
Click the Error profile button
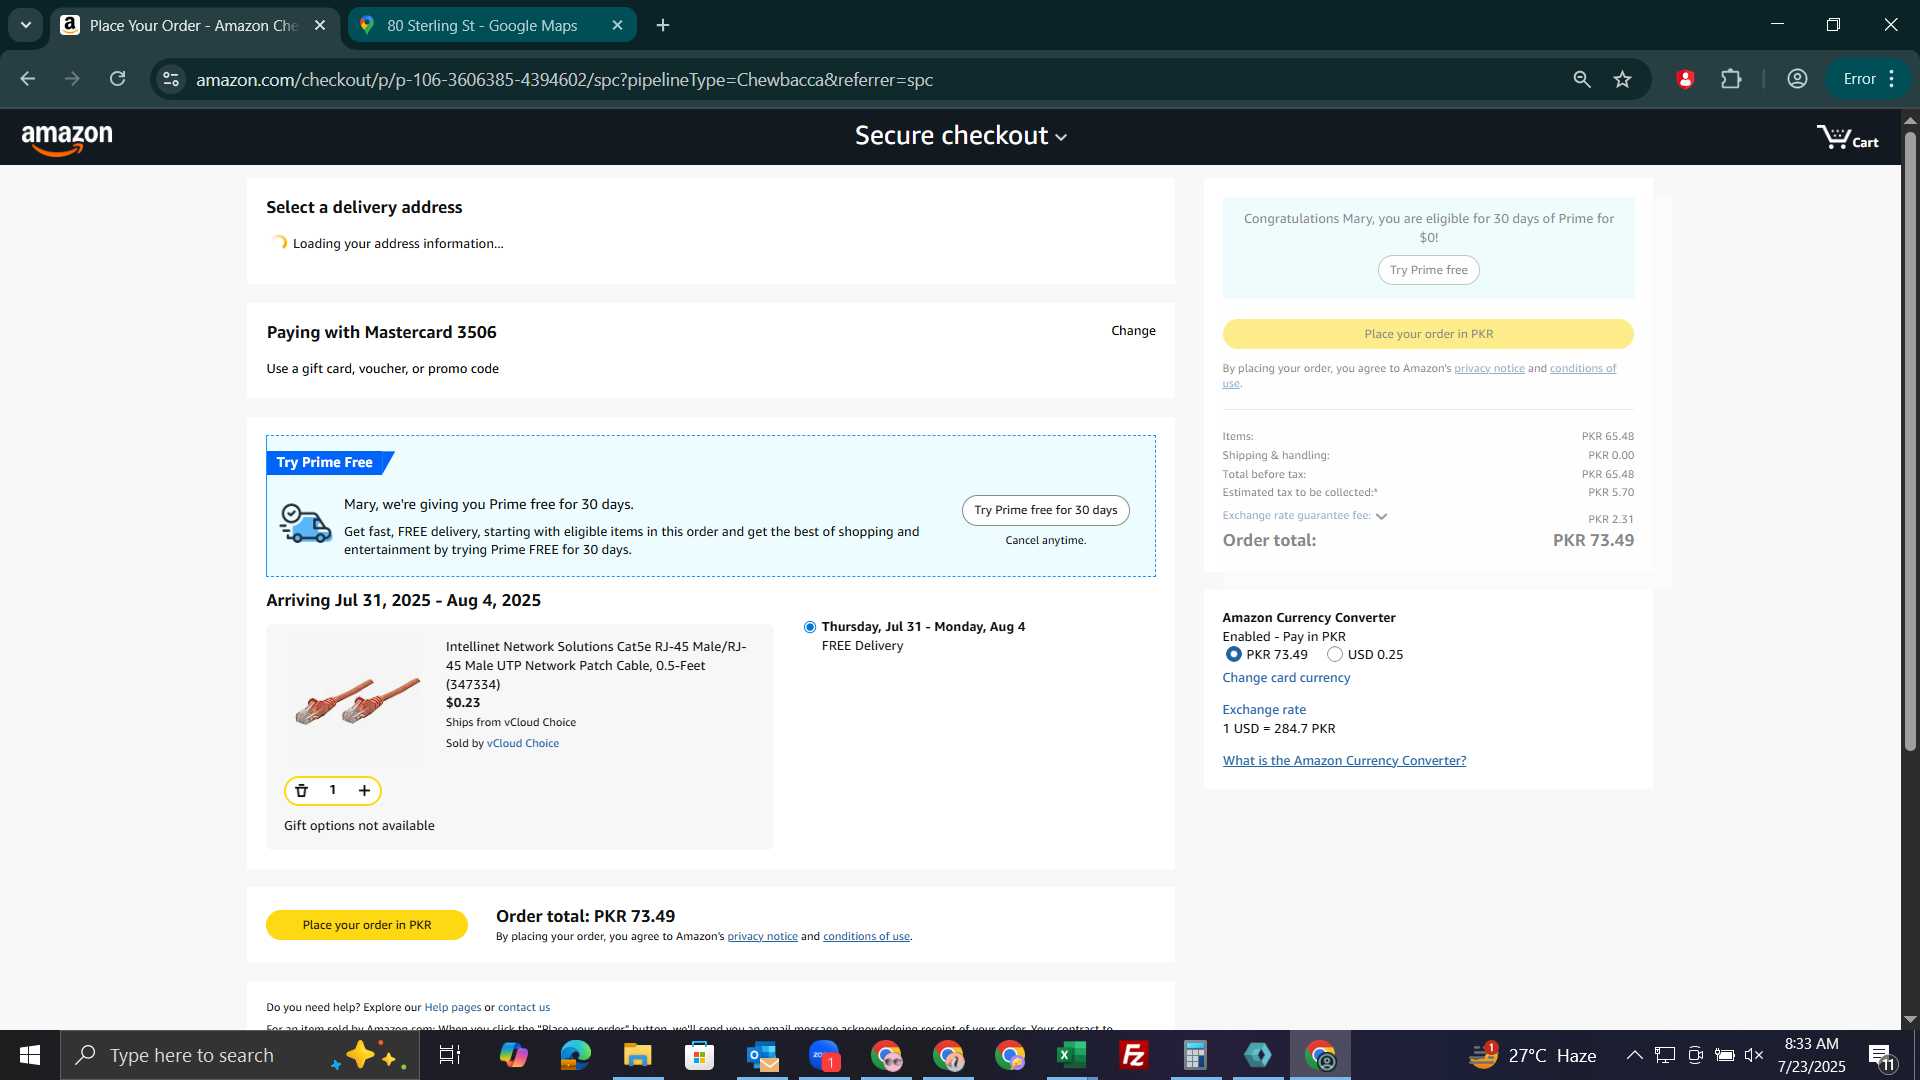(1869, 79)
